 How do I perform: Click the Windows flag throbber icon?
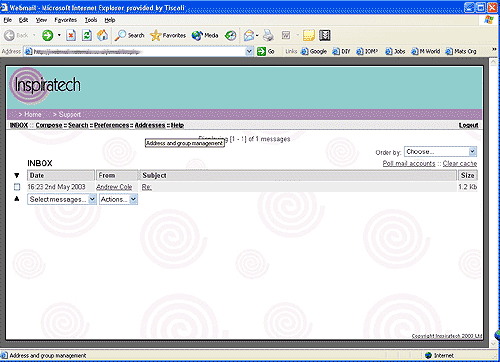click(x=489, y=20)
